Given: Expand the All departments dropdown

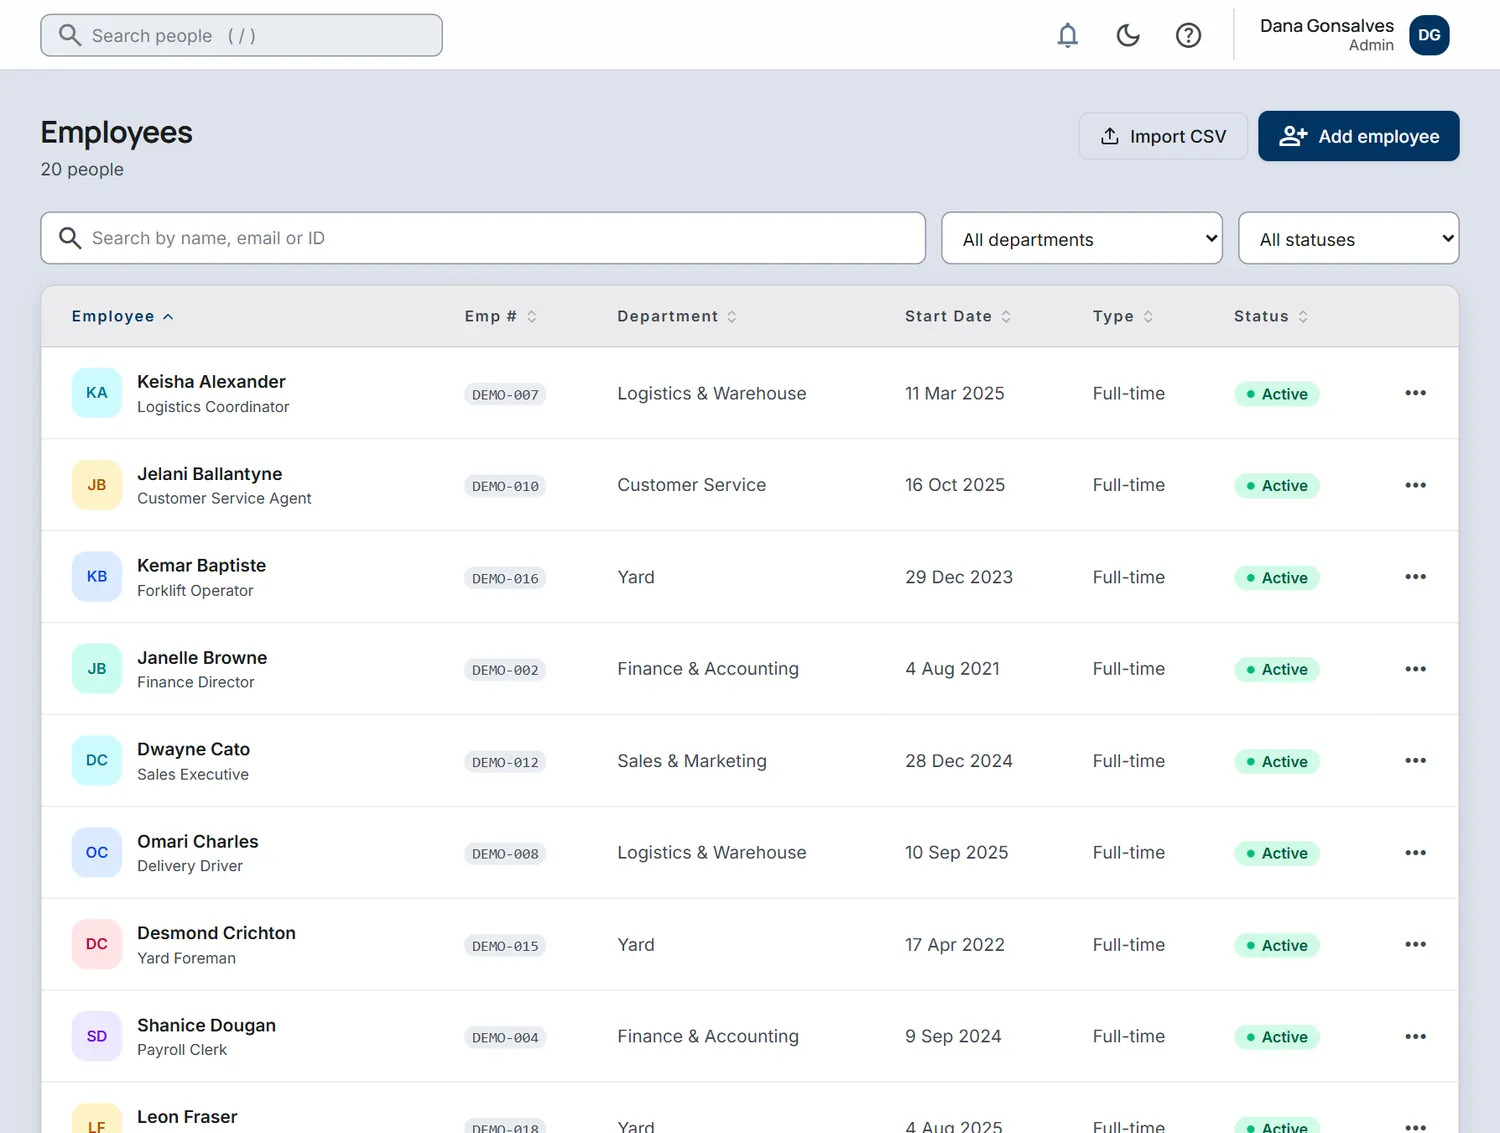Looking at the screenshot, I should pos(1082,238).
